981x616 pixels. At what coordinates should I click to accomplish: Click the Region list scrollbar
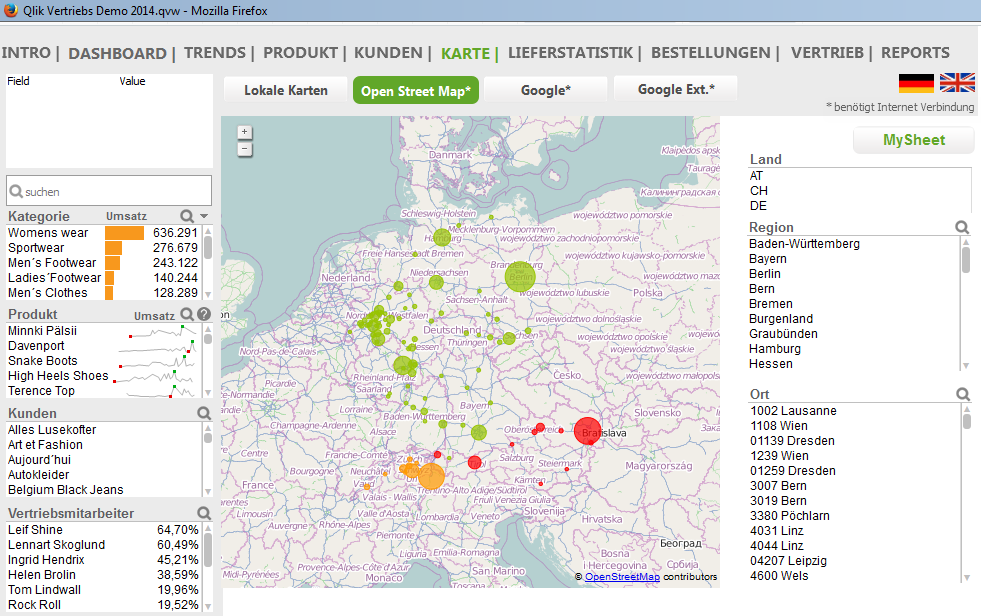click(966, 303)
